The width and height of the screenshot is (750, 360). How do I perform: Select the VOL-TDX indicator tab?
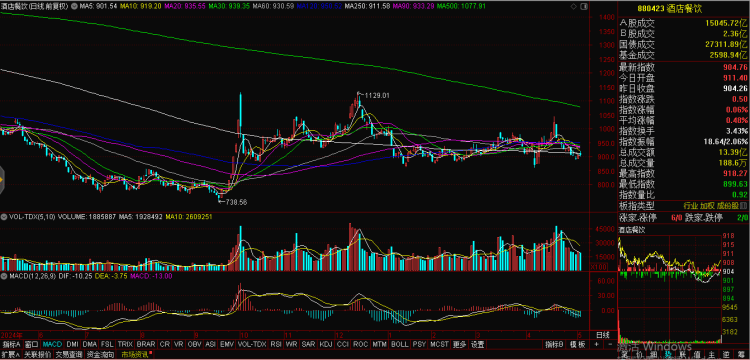pos(252,344)
